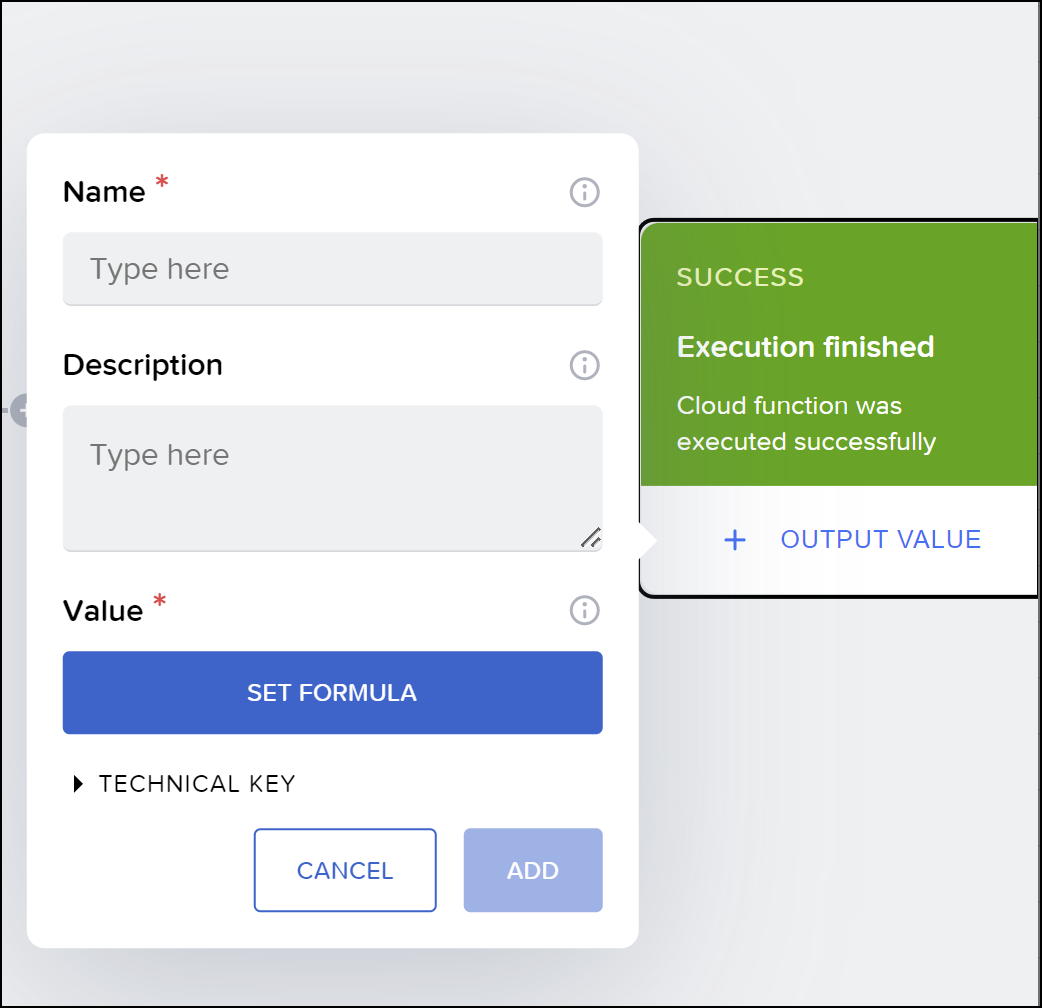The height and width of the screenshot is (1008, 1042).
Task: Click the partially hidden plus icon at left edge
Action: [x=18, y=410]
